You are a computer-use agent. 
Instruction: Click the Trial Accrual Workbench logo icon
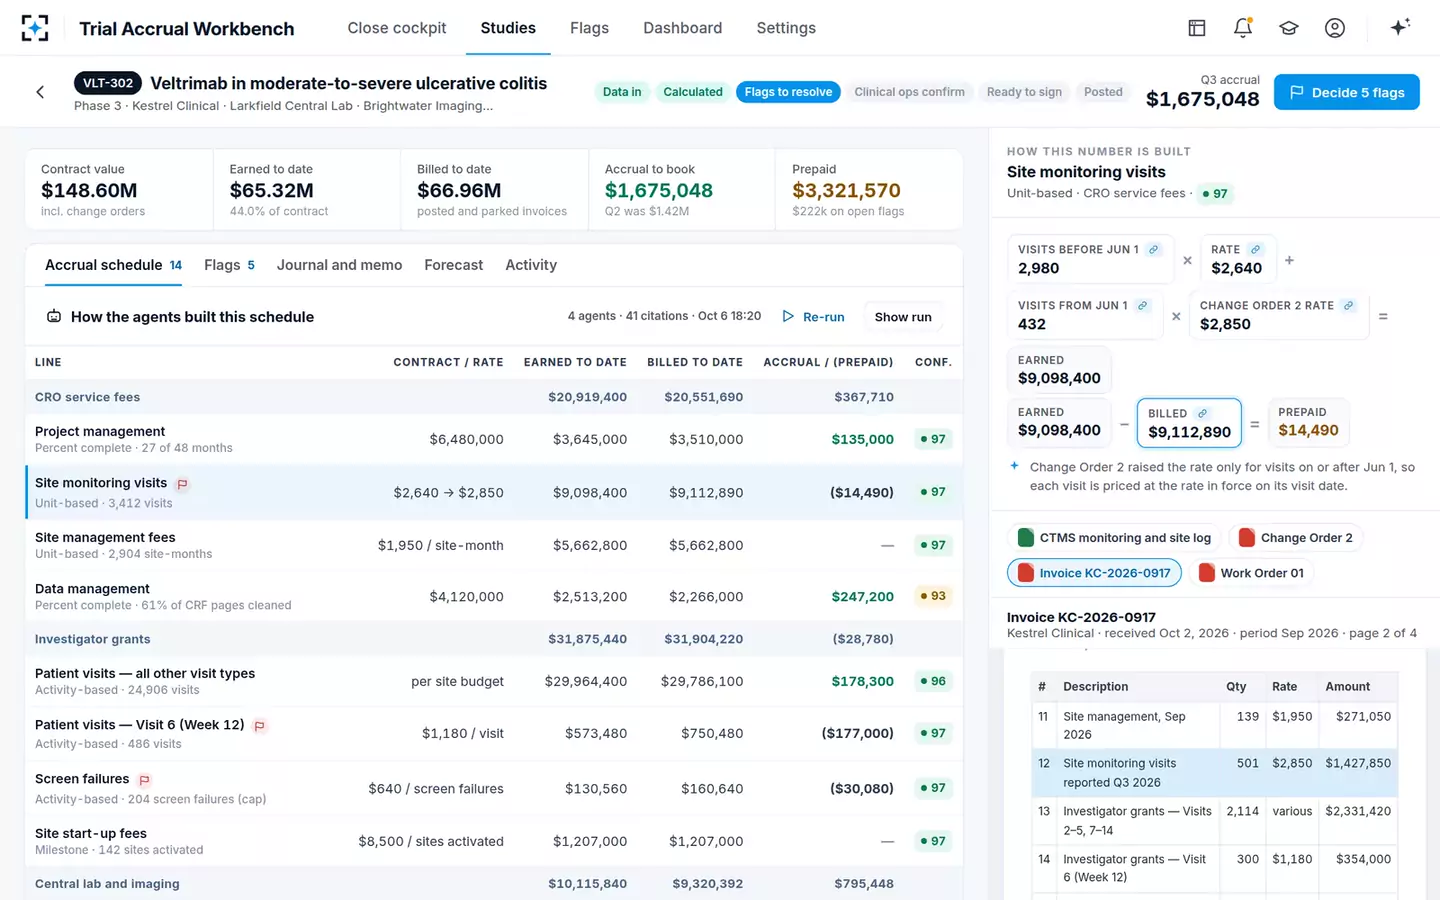[35, 28]
